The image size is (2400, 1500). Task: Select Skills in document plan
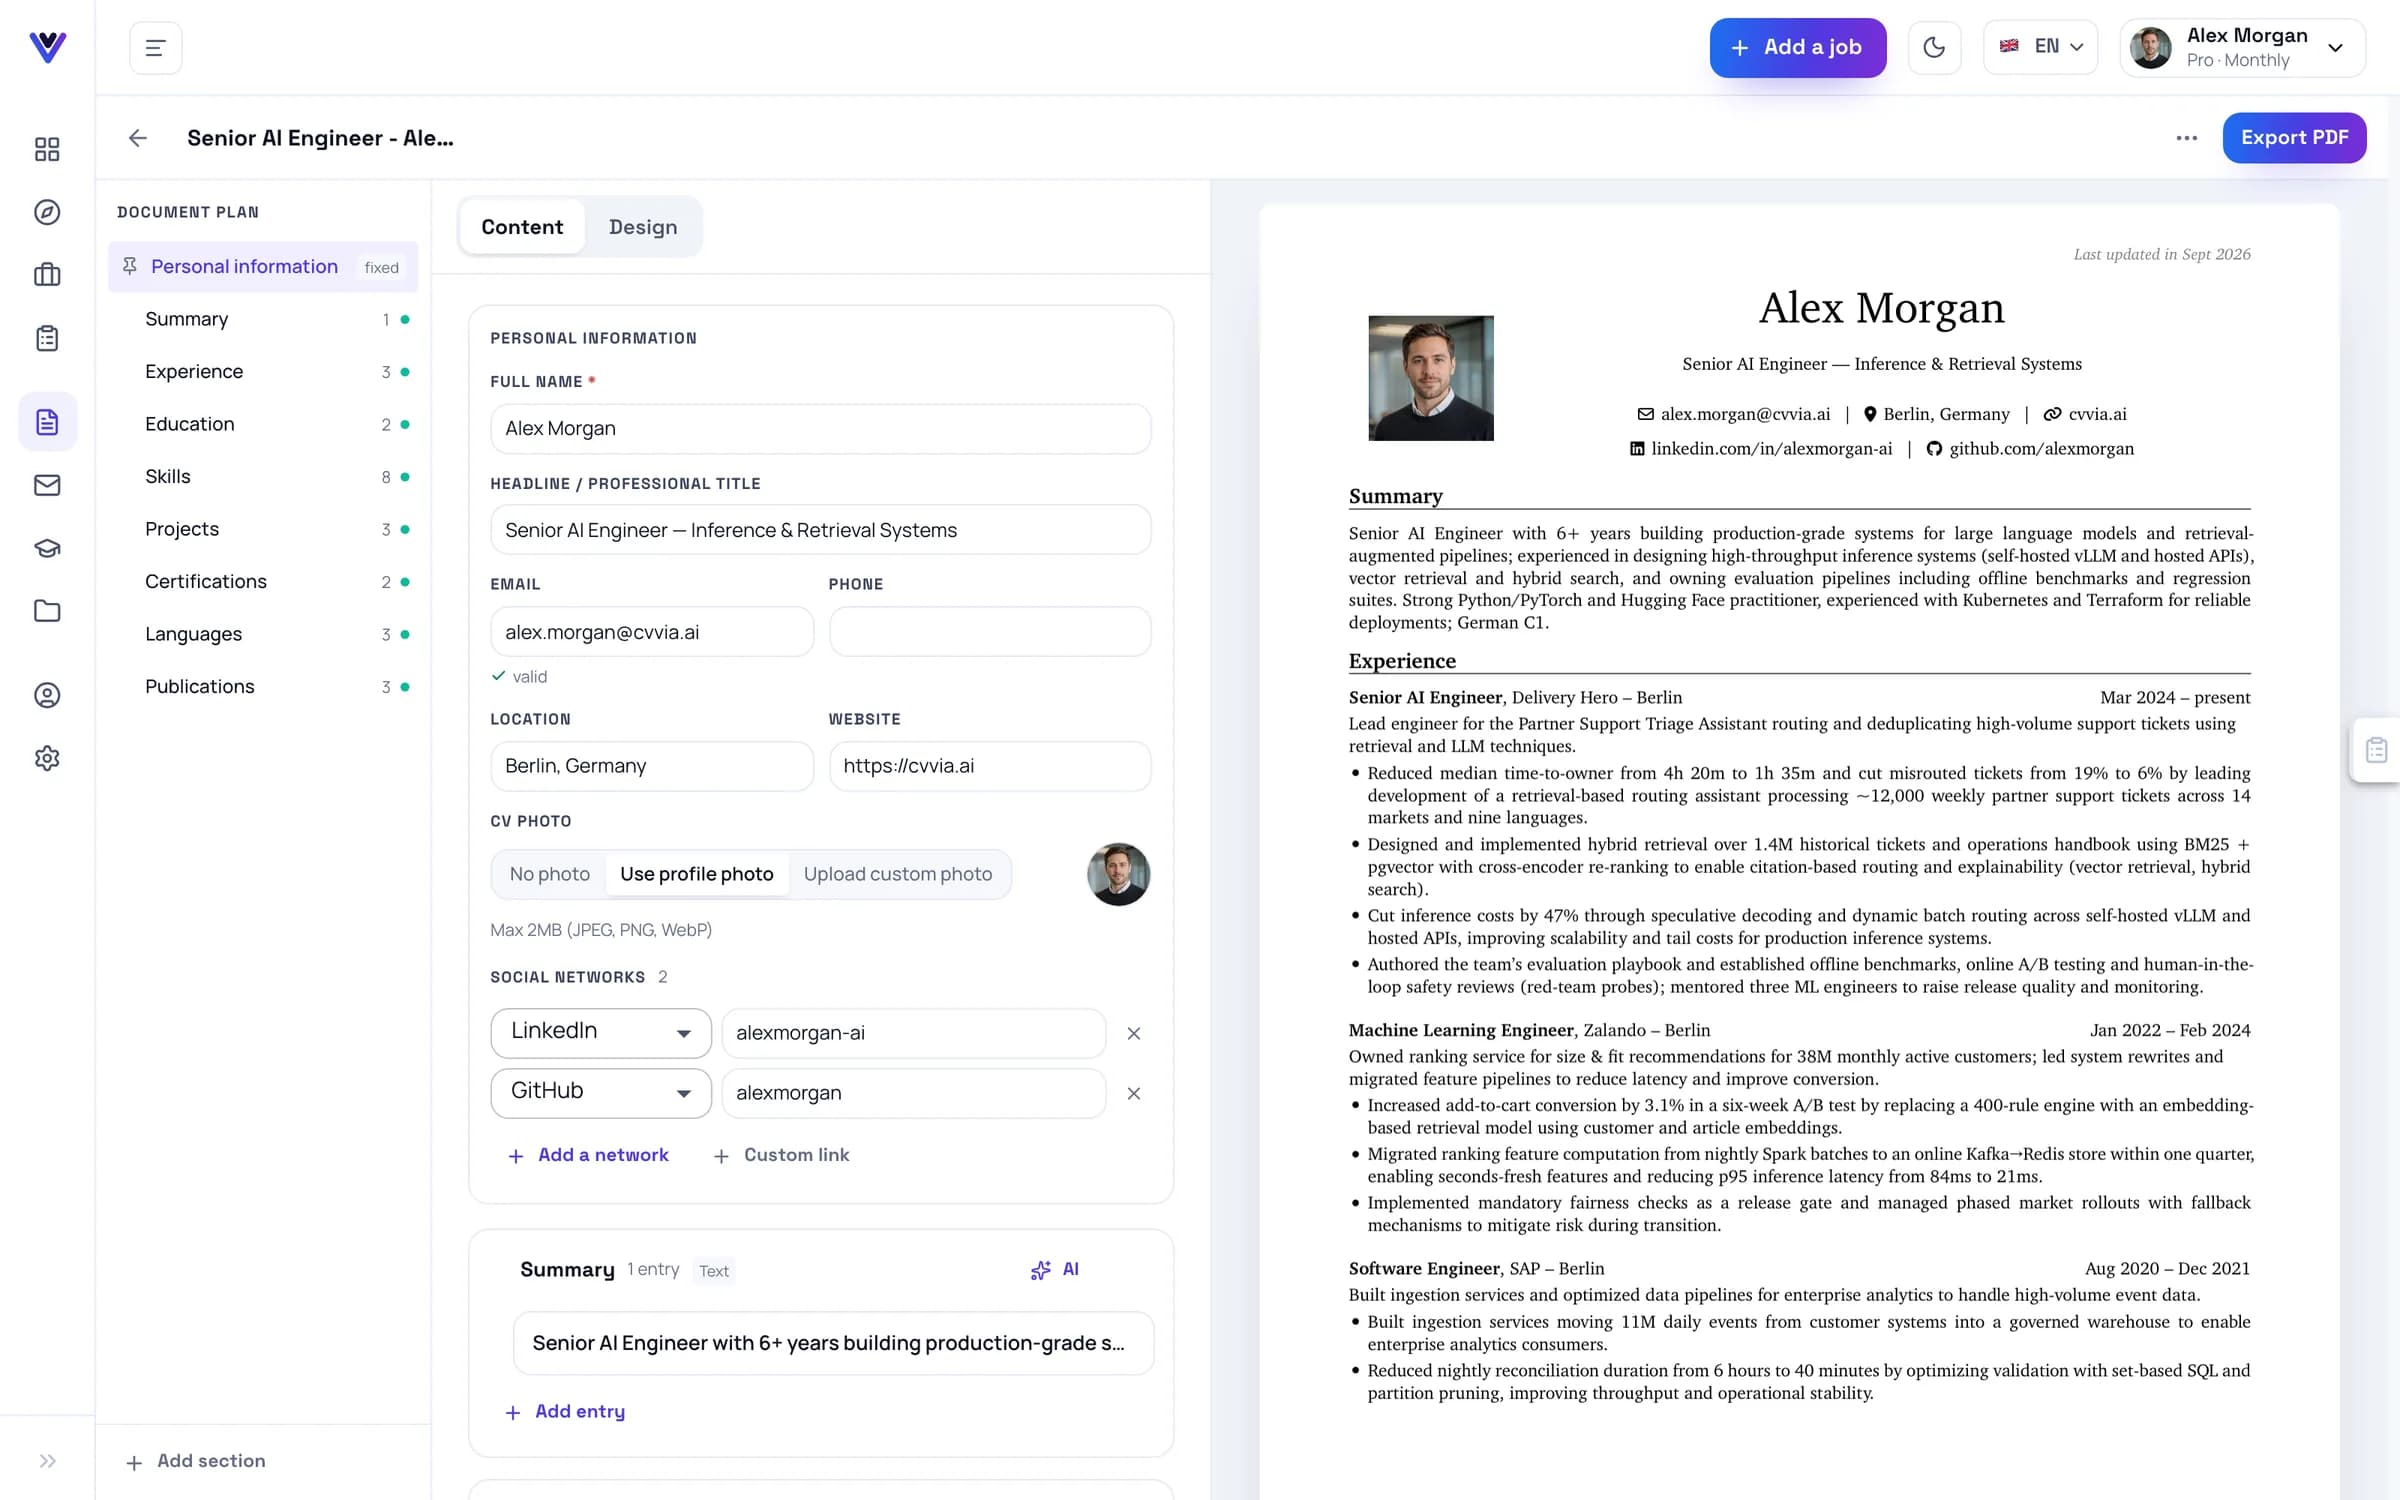point(263,477)
